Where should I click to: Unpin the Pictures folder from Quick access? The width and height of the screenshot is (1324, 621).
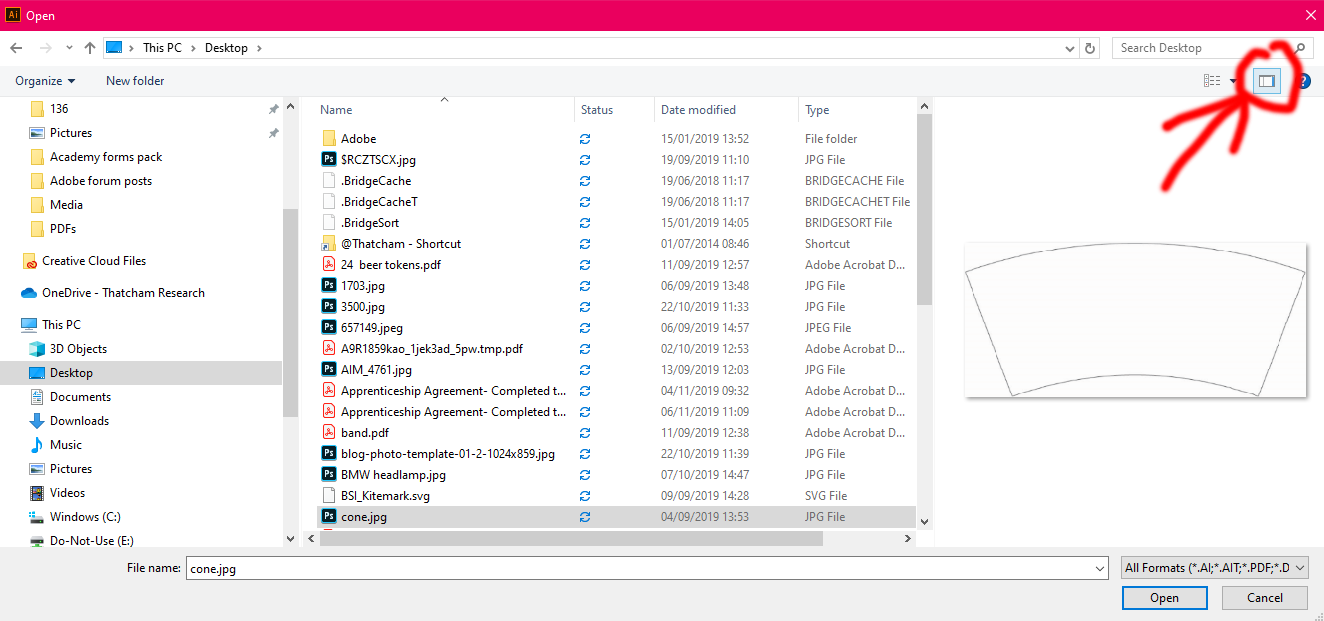pos(273,132)
